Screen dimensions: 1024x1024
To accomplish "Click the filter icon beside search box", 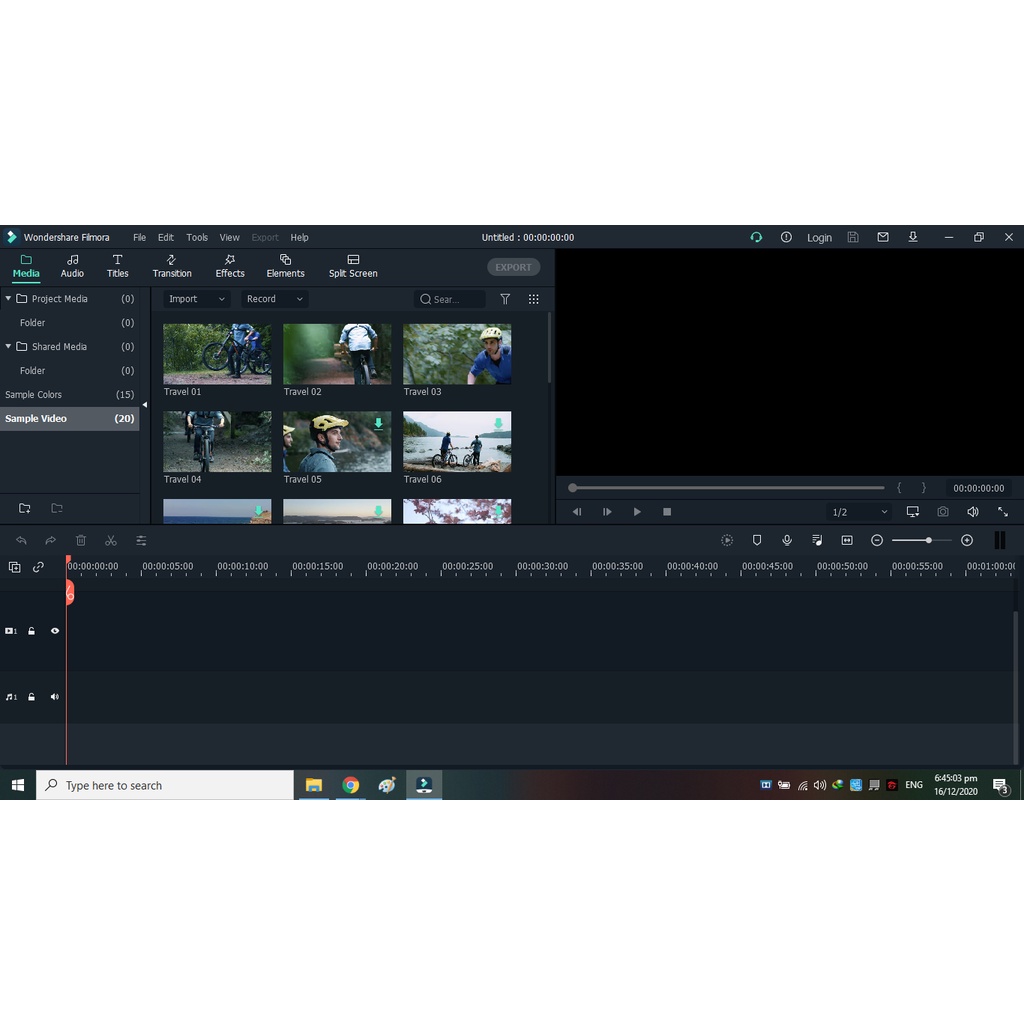I will [505, 299].
